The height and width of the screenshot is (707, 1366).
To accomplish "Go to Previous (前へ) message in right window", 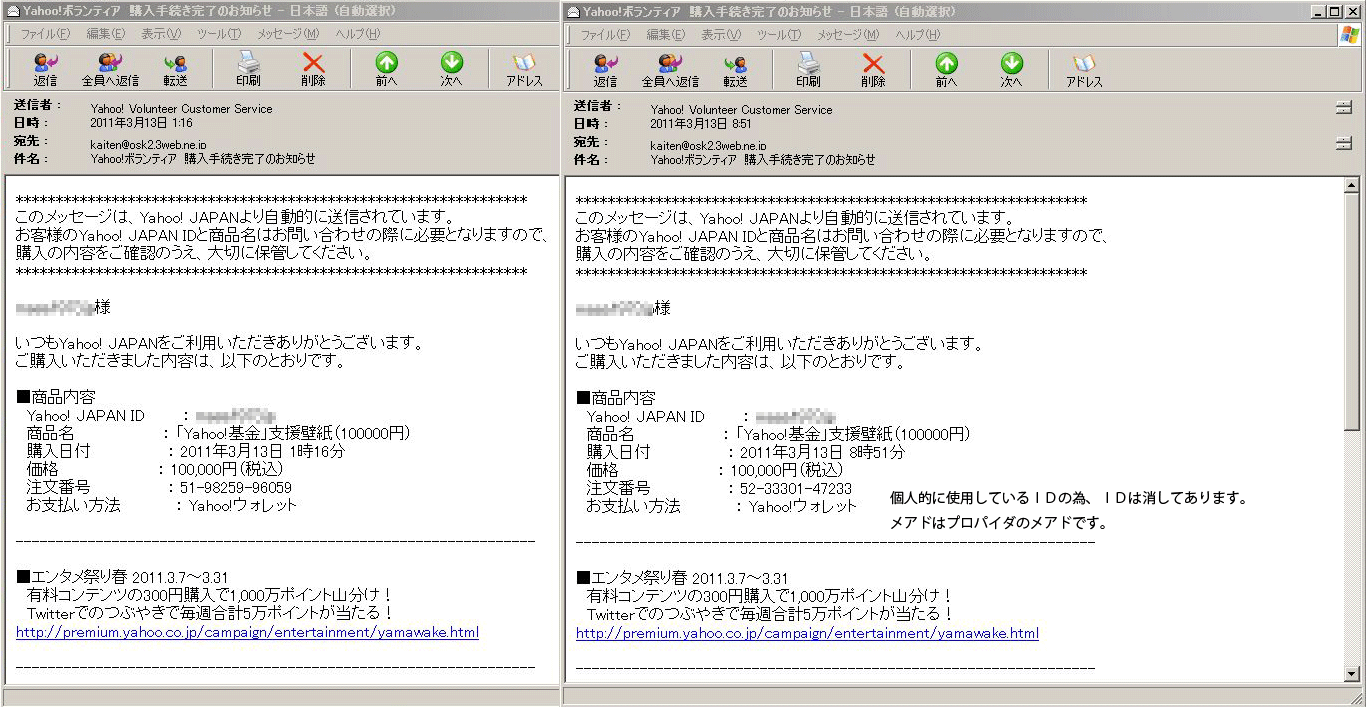I will coord(946,70).
